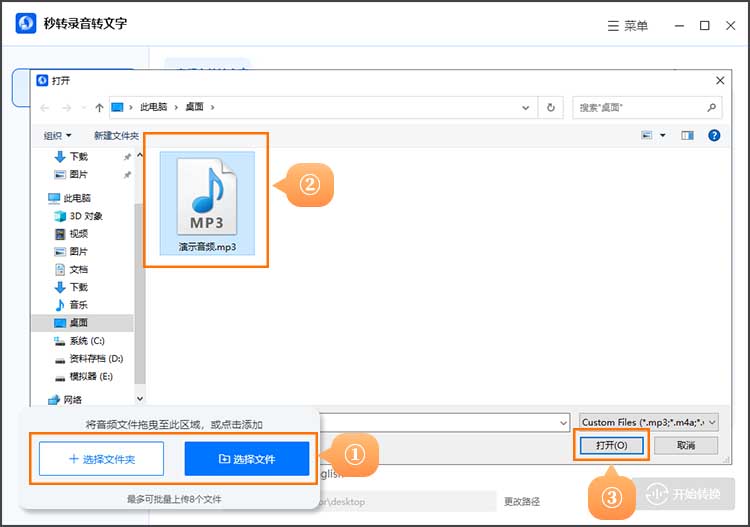Refresh the current folder view
This screenshot has width=750, height=527.
551,108
